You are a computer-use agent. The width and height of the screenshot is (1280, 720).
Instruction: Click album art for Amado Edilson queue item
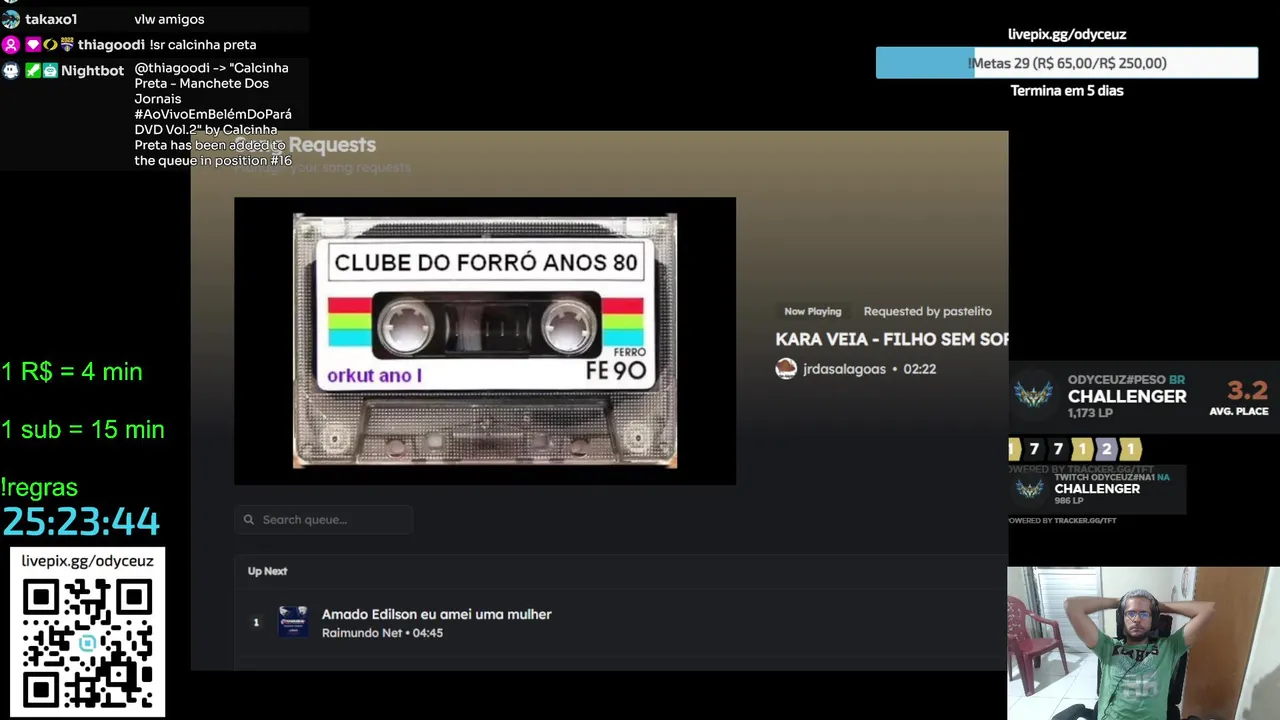(x=293, y=622)
